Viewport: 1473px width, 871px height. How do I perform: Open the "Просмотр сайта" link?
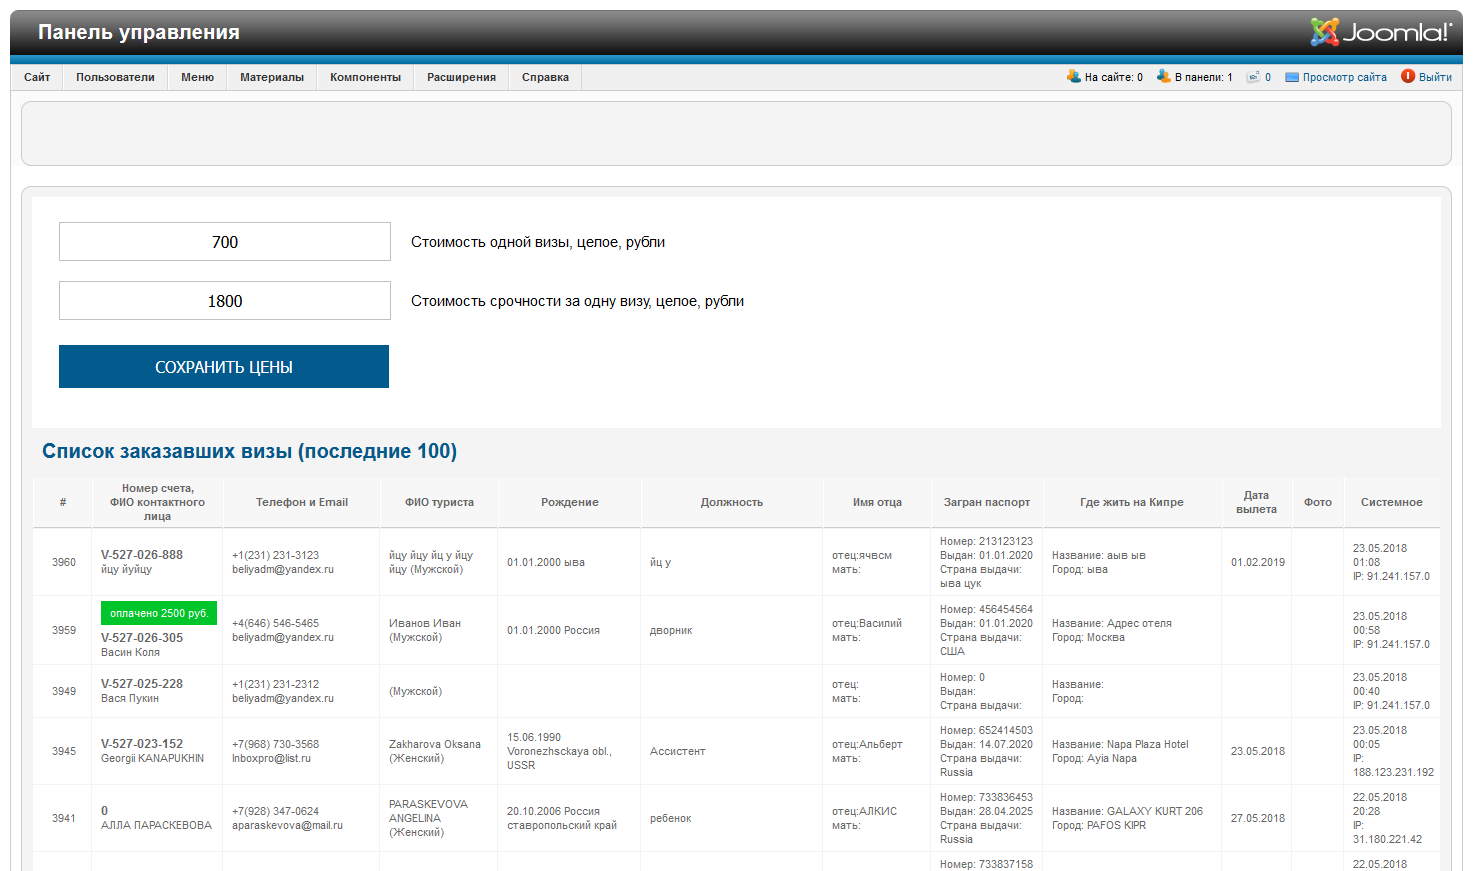pyautogui.click(x=1344, y=77)
